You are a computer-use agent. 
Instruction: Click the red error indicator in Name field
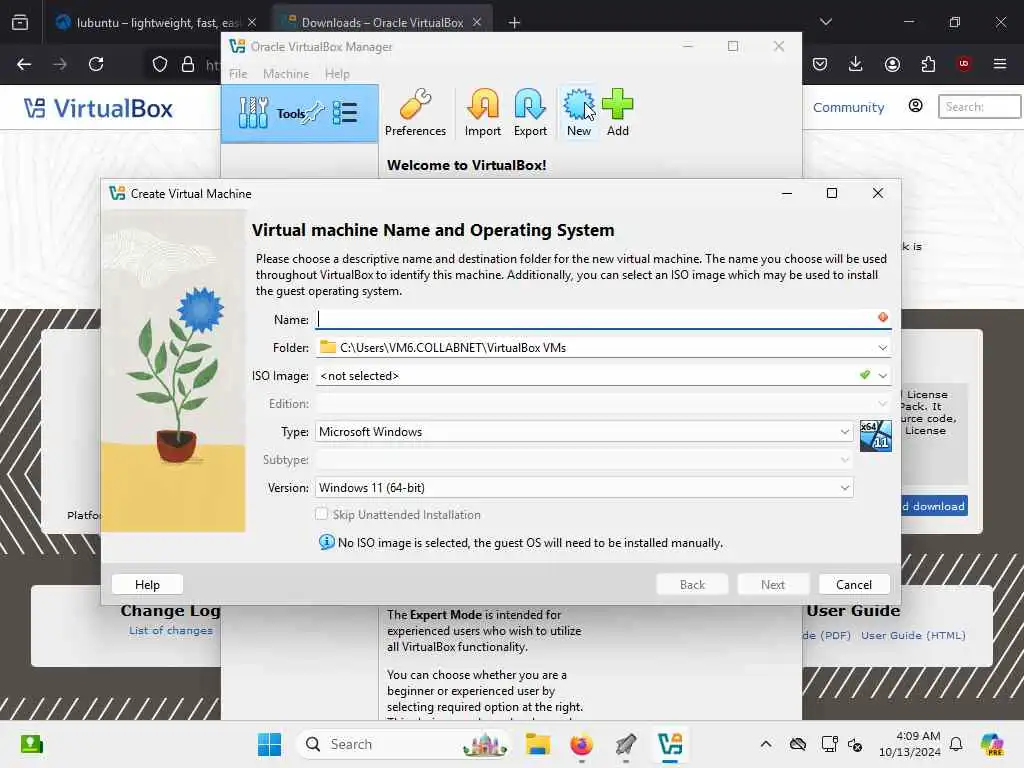pyautogui.click(x=883, y=317)
